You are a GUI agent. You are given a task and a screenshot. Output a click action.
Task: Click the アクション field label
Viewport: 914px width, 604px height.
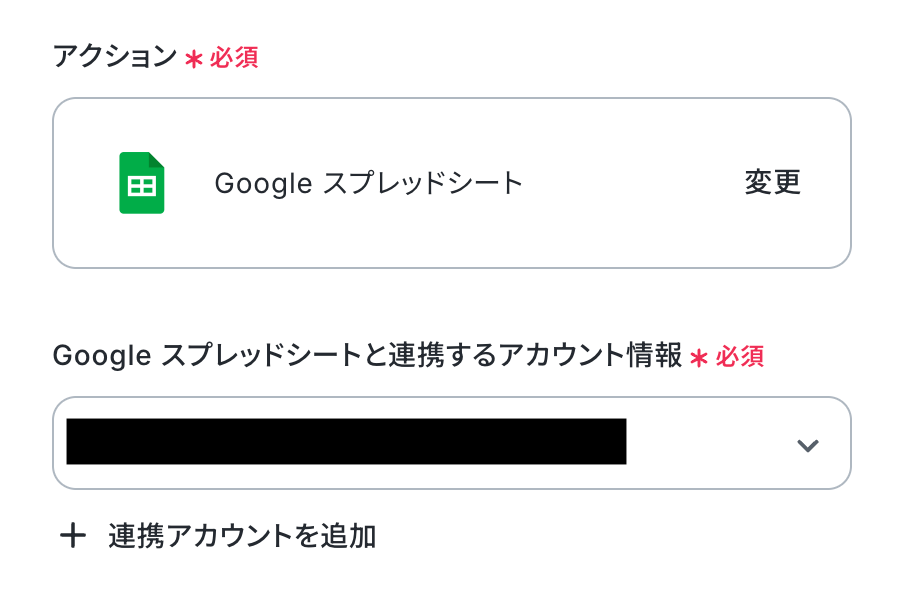pos(114,57)
